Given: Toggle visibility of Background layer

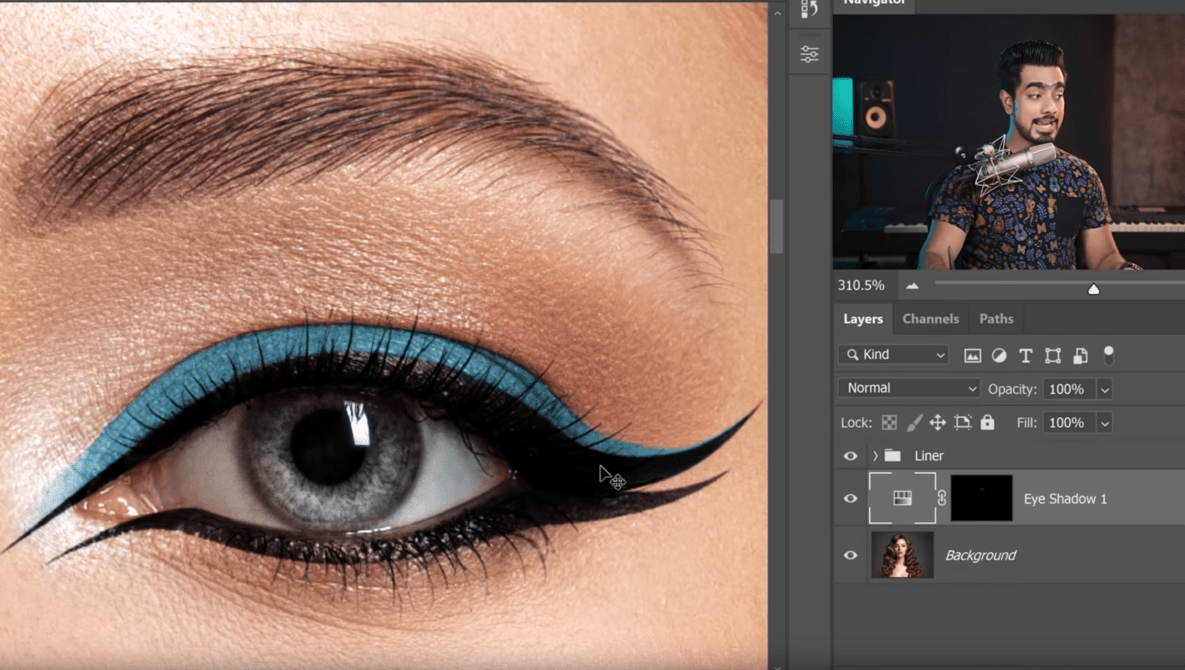Looking at the screenshot, I should pos(851,555).
